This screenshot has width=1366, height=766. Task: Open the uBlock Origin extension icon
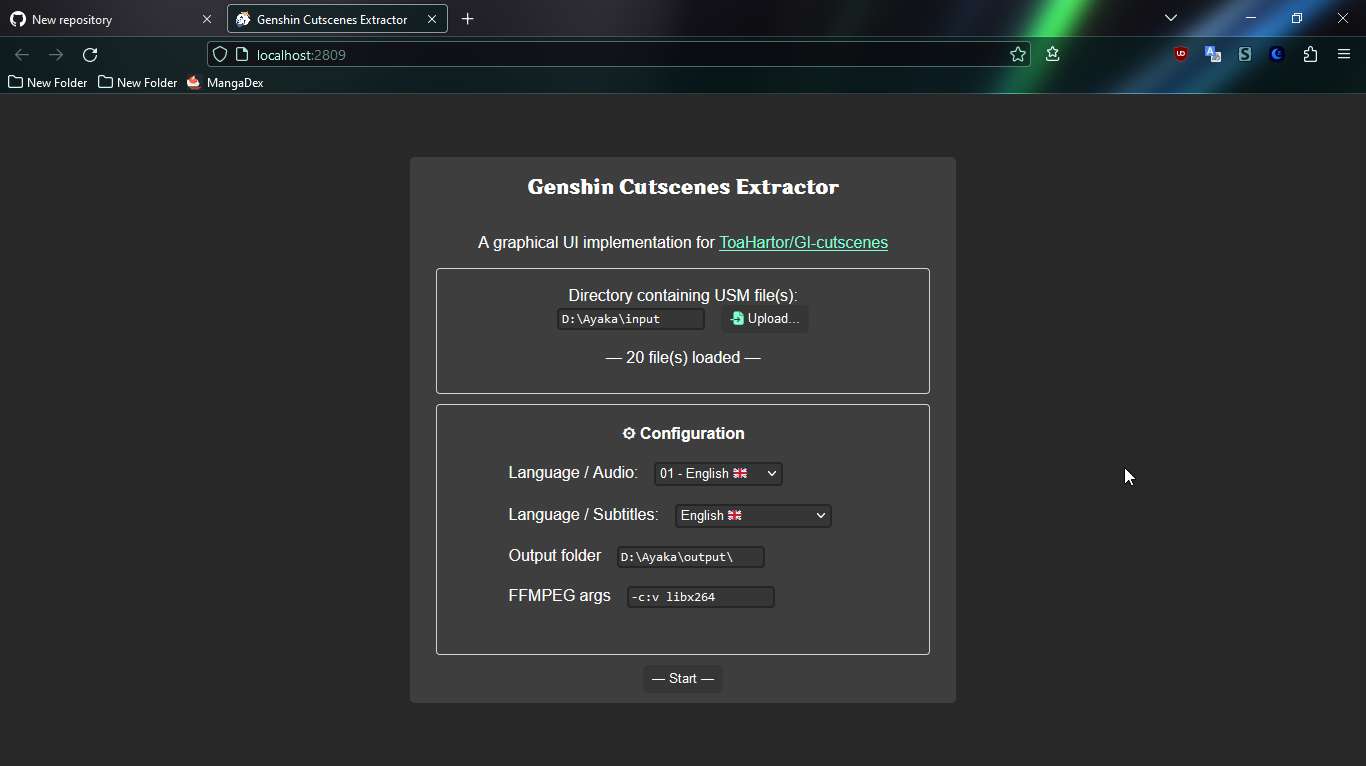(x=1181, y=54)
